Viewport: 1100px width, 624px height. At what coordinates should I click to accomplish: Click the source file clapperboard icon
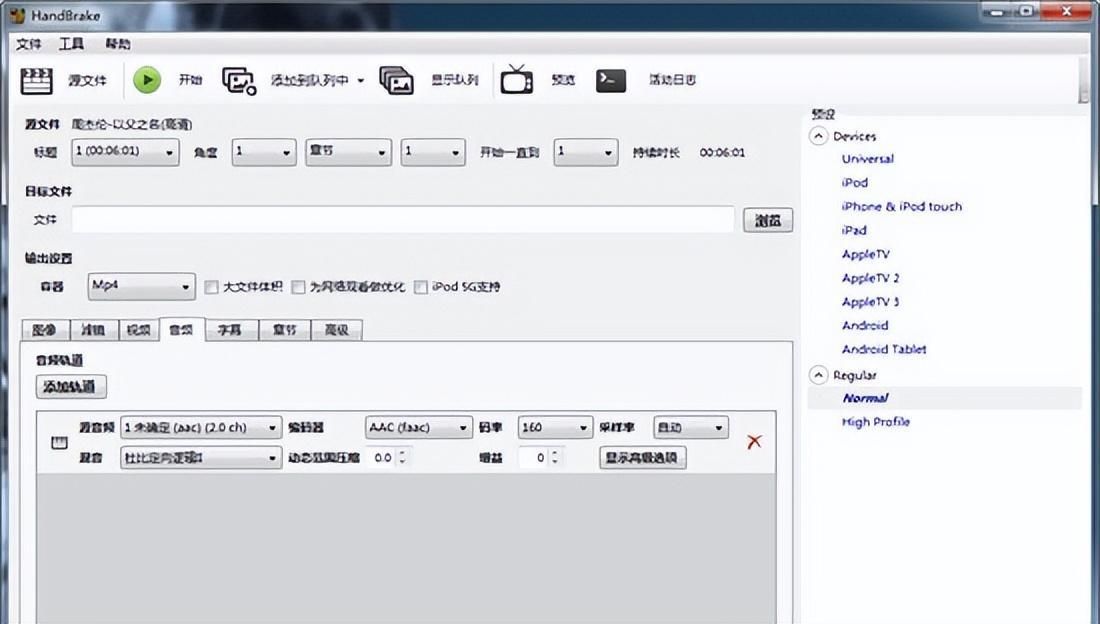point(36,81)
